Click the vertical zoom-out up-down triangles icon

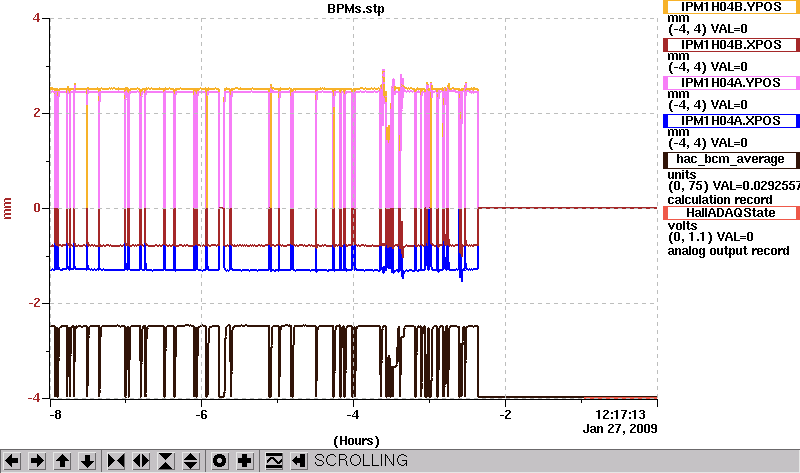tap(191, 461)
